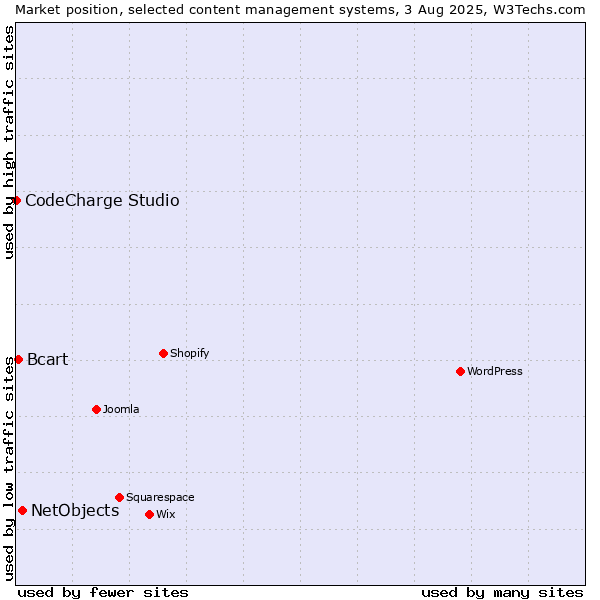This screenshot has height=600, width=600.
Task: Click the 'NetObjects' label text
Action: 75,510
